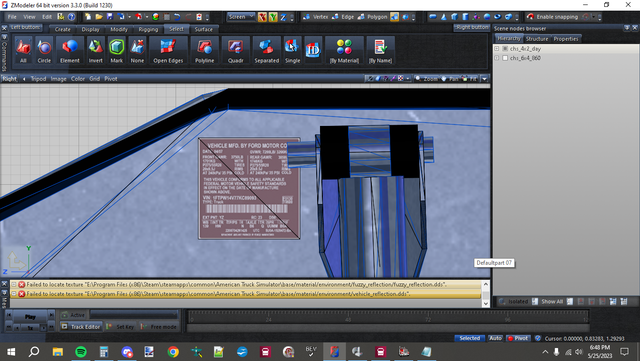The height and width of the screenshot is (361, 640).
Task: Click the Pivot status bar button
Action: coord(518,338)
